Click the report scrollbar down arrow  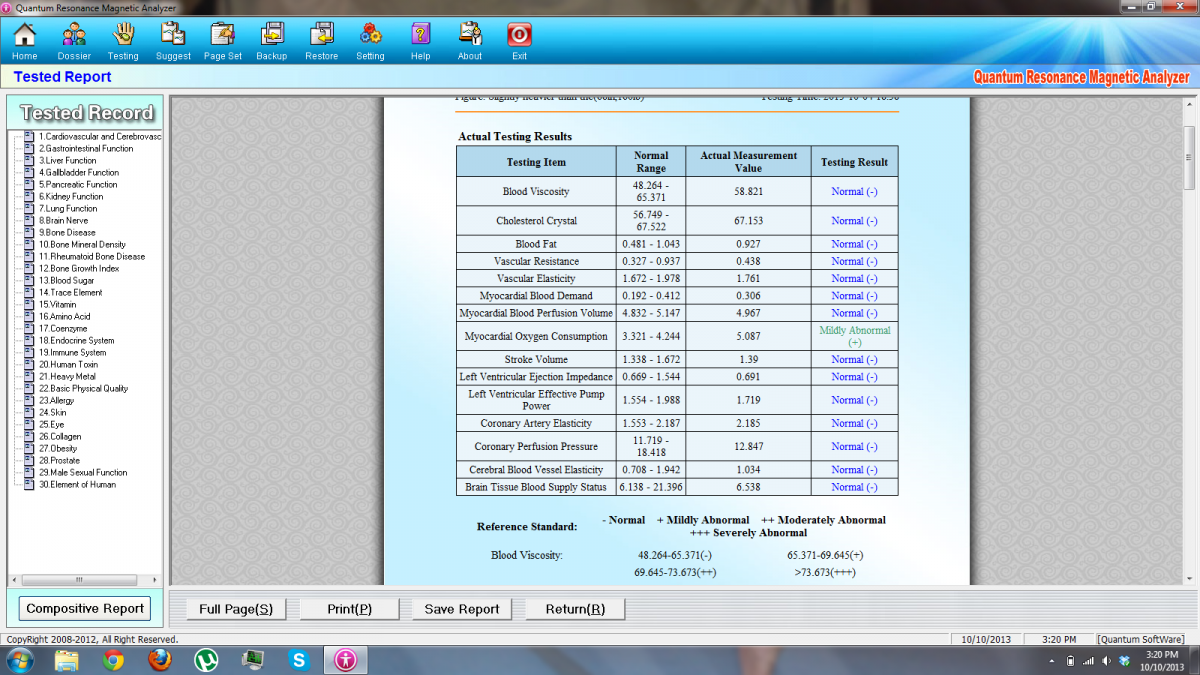point(1189,580)
